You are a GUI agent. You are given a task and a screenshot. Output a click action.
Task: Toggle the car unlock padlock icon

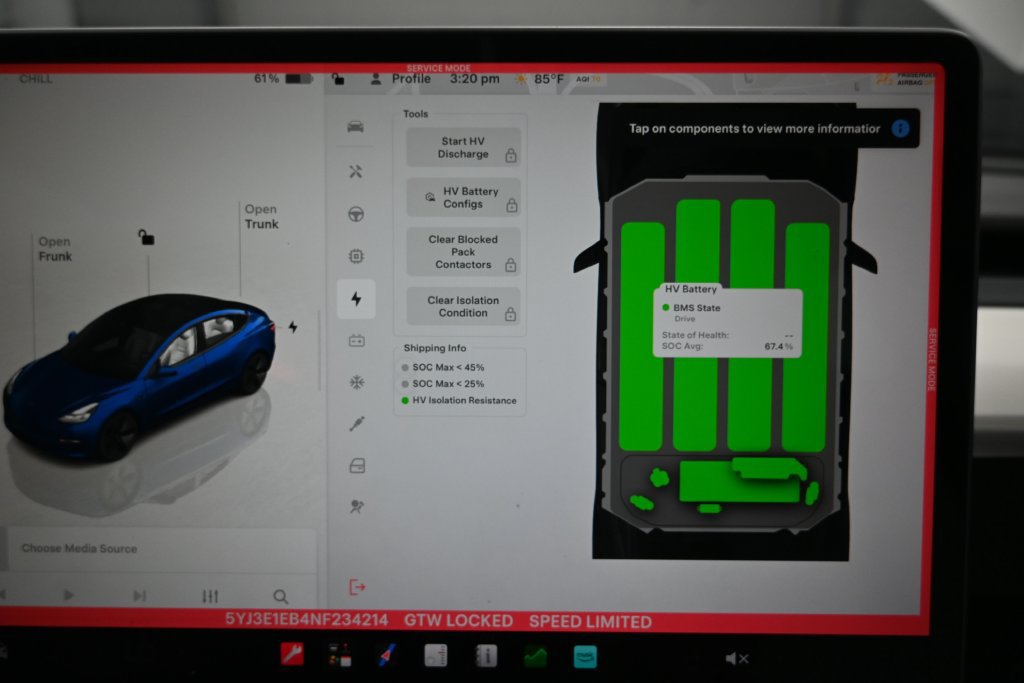coord(146,237)
